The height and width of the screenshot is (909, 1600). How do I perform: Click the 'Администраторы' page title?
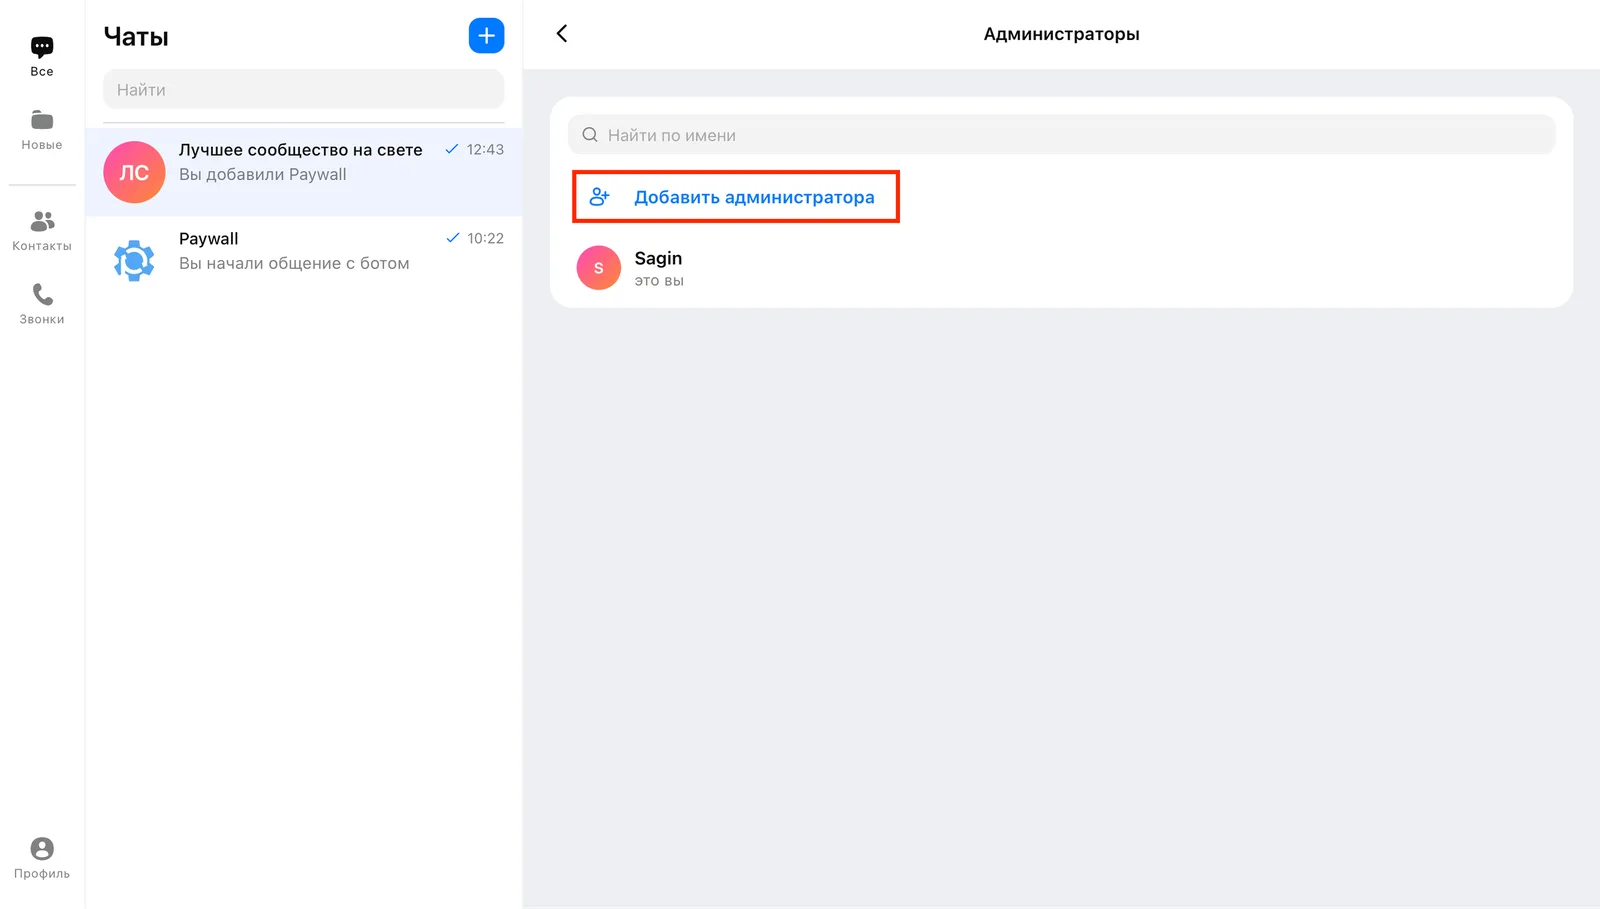pos(1061,34)
